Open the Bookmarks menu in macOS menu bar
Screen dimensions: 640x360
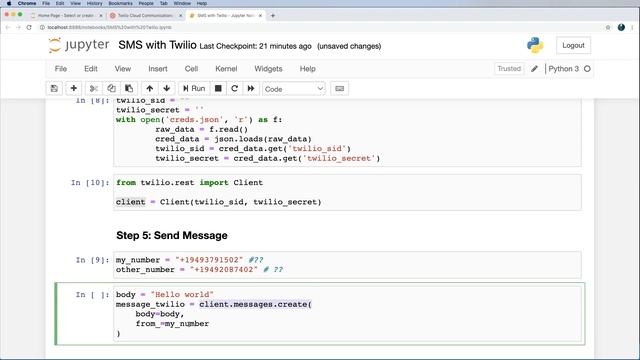pyautogui.click(x=120, y=3)
